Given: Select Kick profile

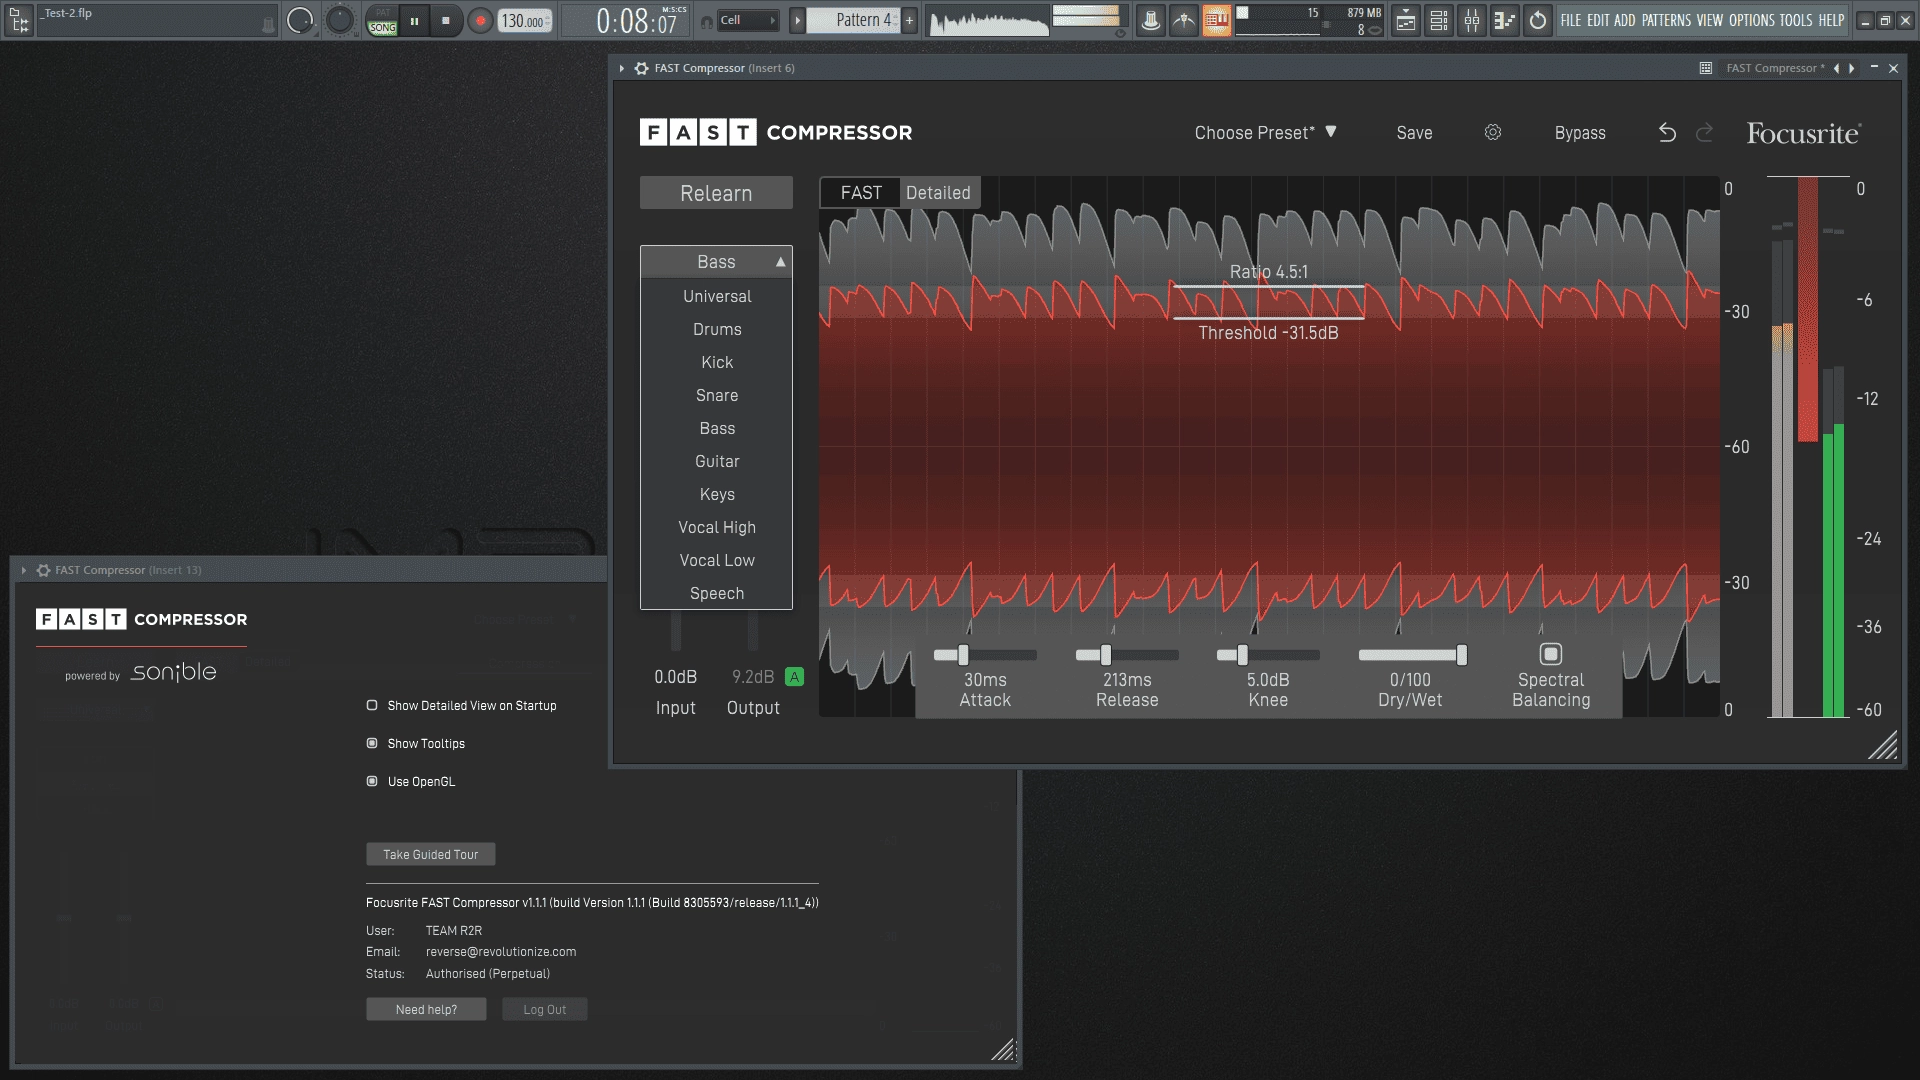Looking at the screenshot, I should pyautogui.click(x=717, y=362).
